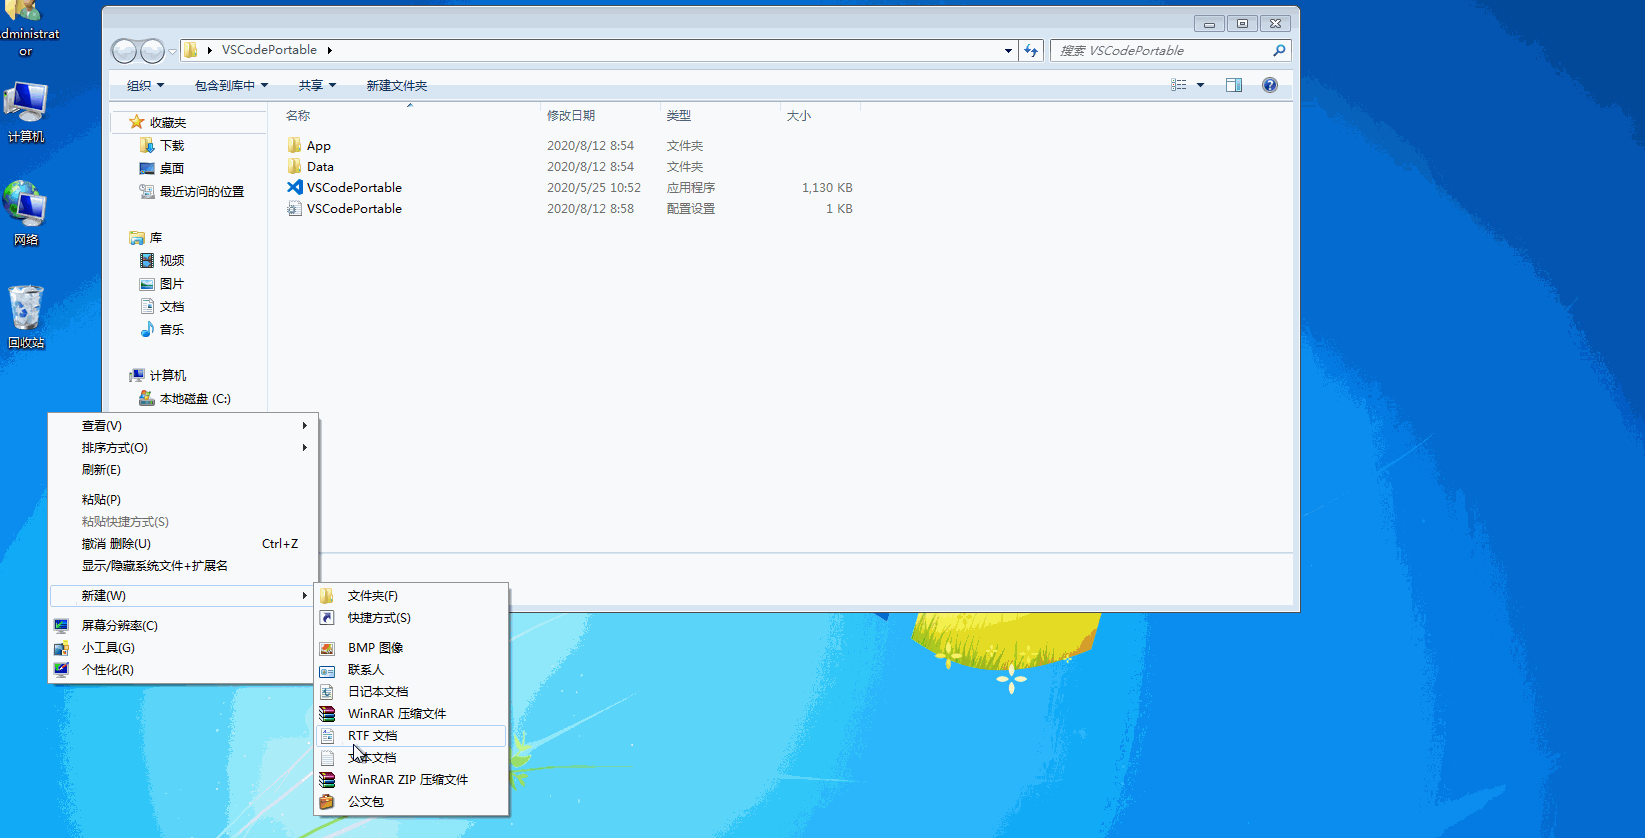Select the 网络 desktop icon
The width and height of the screenshot is (1645, 838).
tap(26, 213)
